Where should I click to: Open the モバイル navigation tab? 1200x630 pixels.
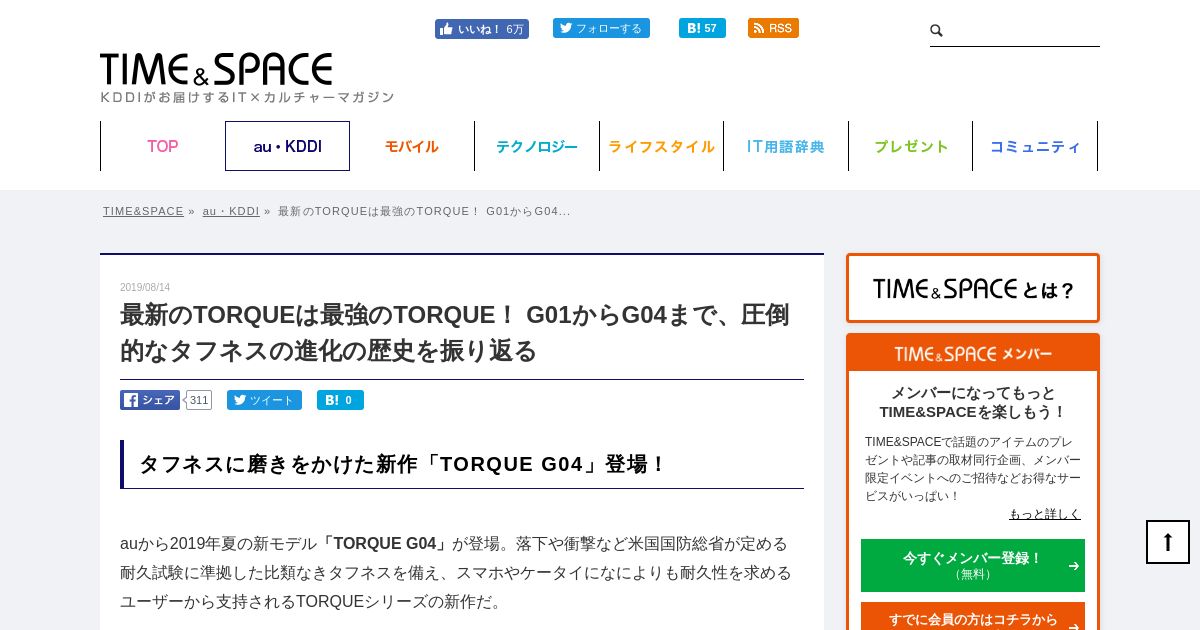412,146
